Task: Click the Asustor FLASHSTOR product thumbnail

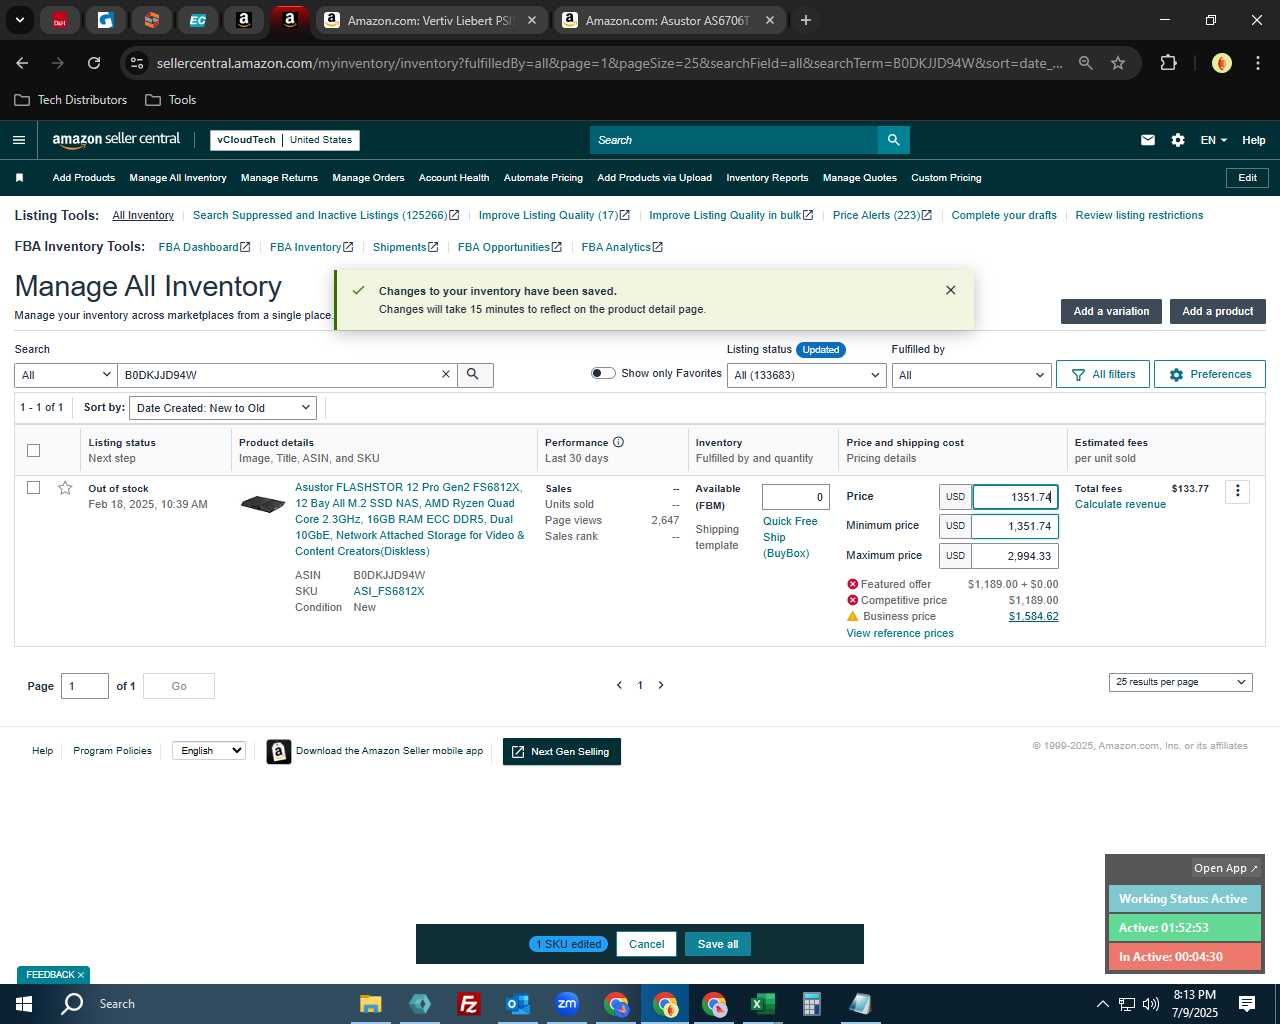Action: click(263, 504)
